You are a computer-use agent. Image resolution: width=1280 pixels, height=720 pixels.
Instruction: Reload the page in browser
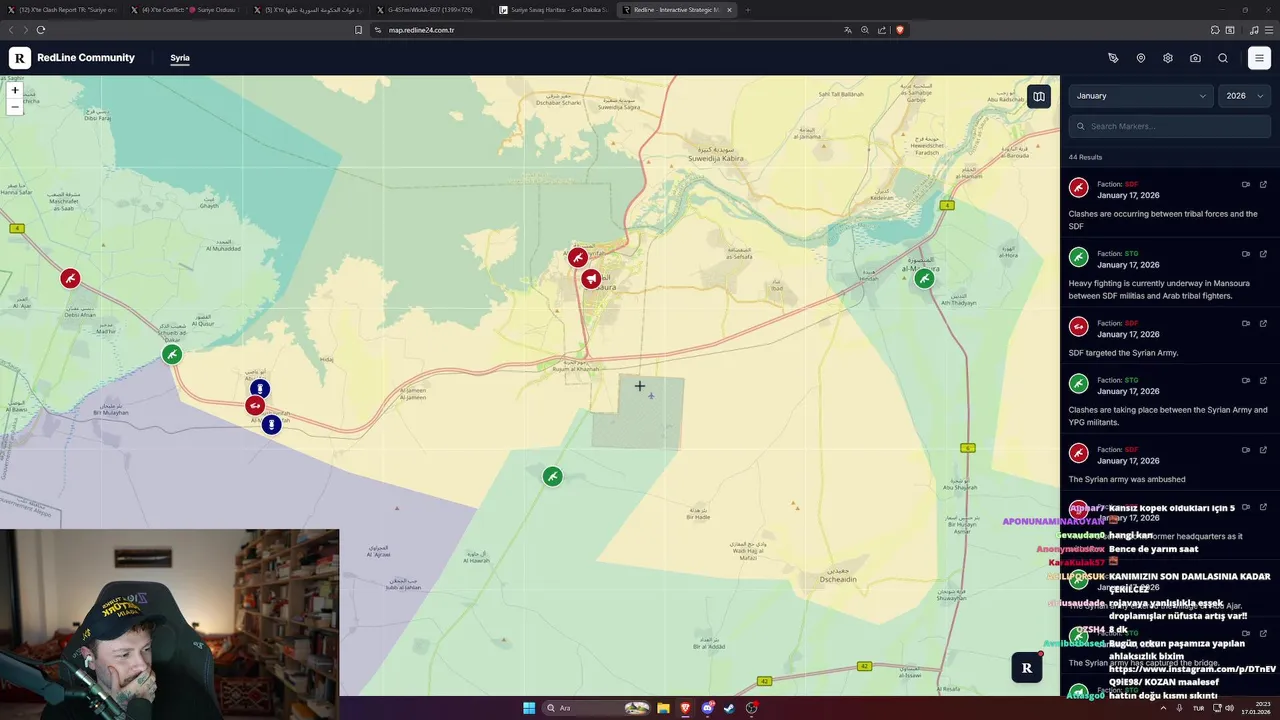41,30
